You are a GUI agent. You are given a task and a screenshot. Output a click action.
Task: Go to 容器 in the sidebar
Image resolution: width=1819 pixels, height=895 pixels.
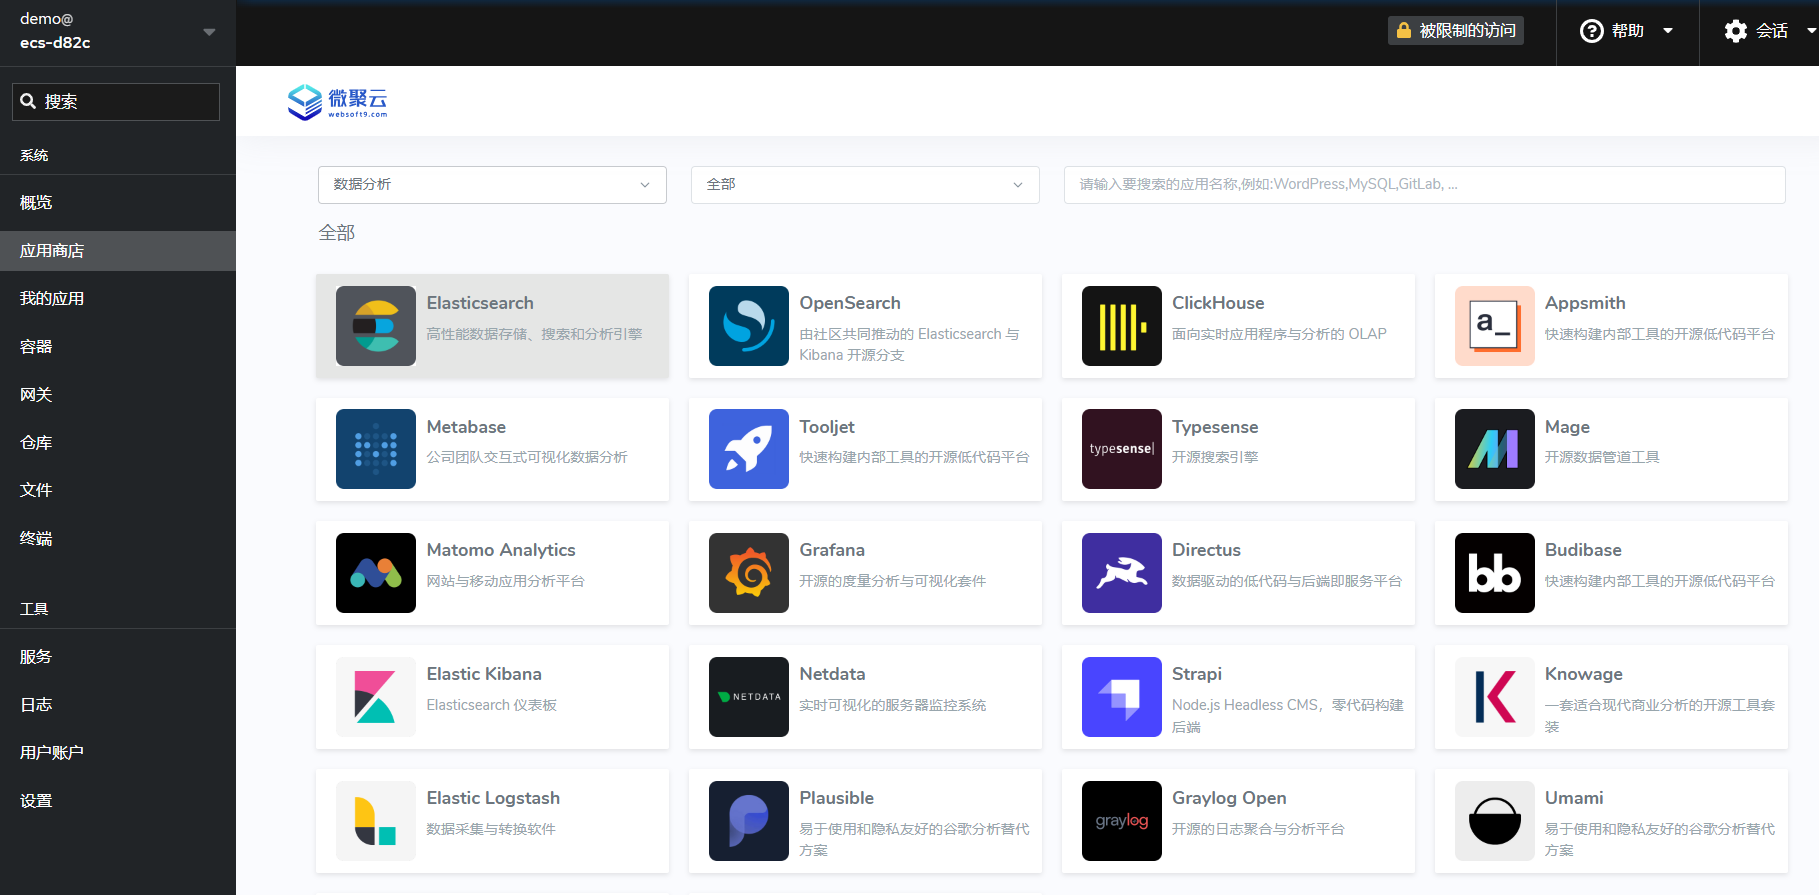tap(118, 347)
